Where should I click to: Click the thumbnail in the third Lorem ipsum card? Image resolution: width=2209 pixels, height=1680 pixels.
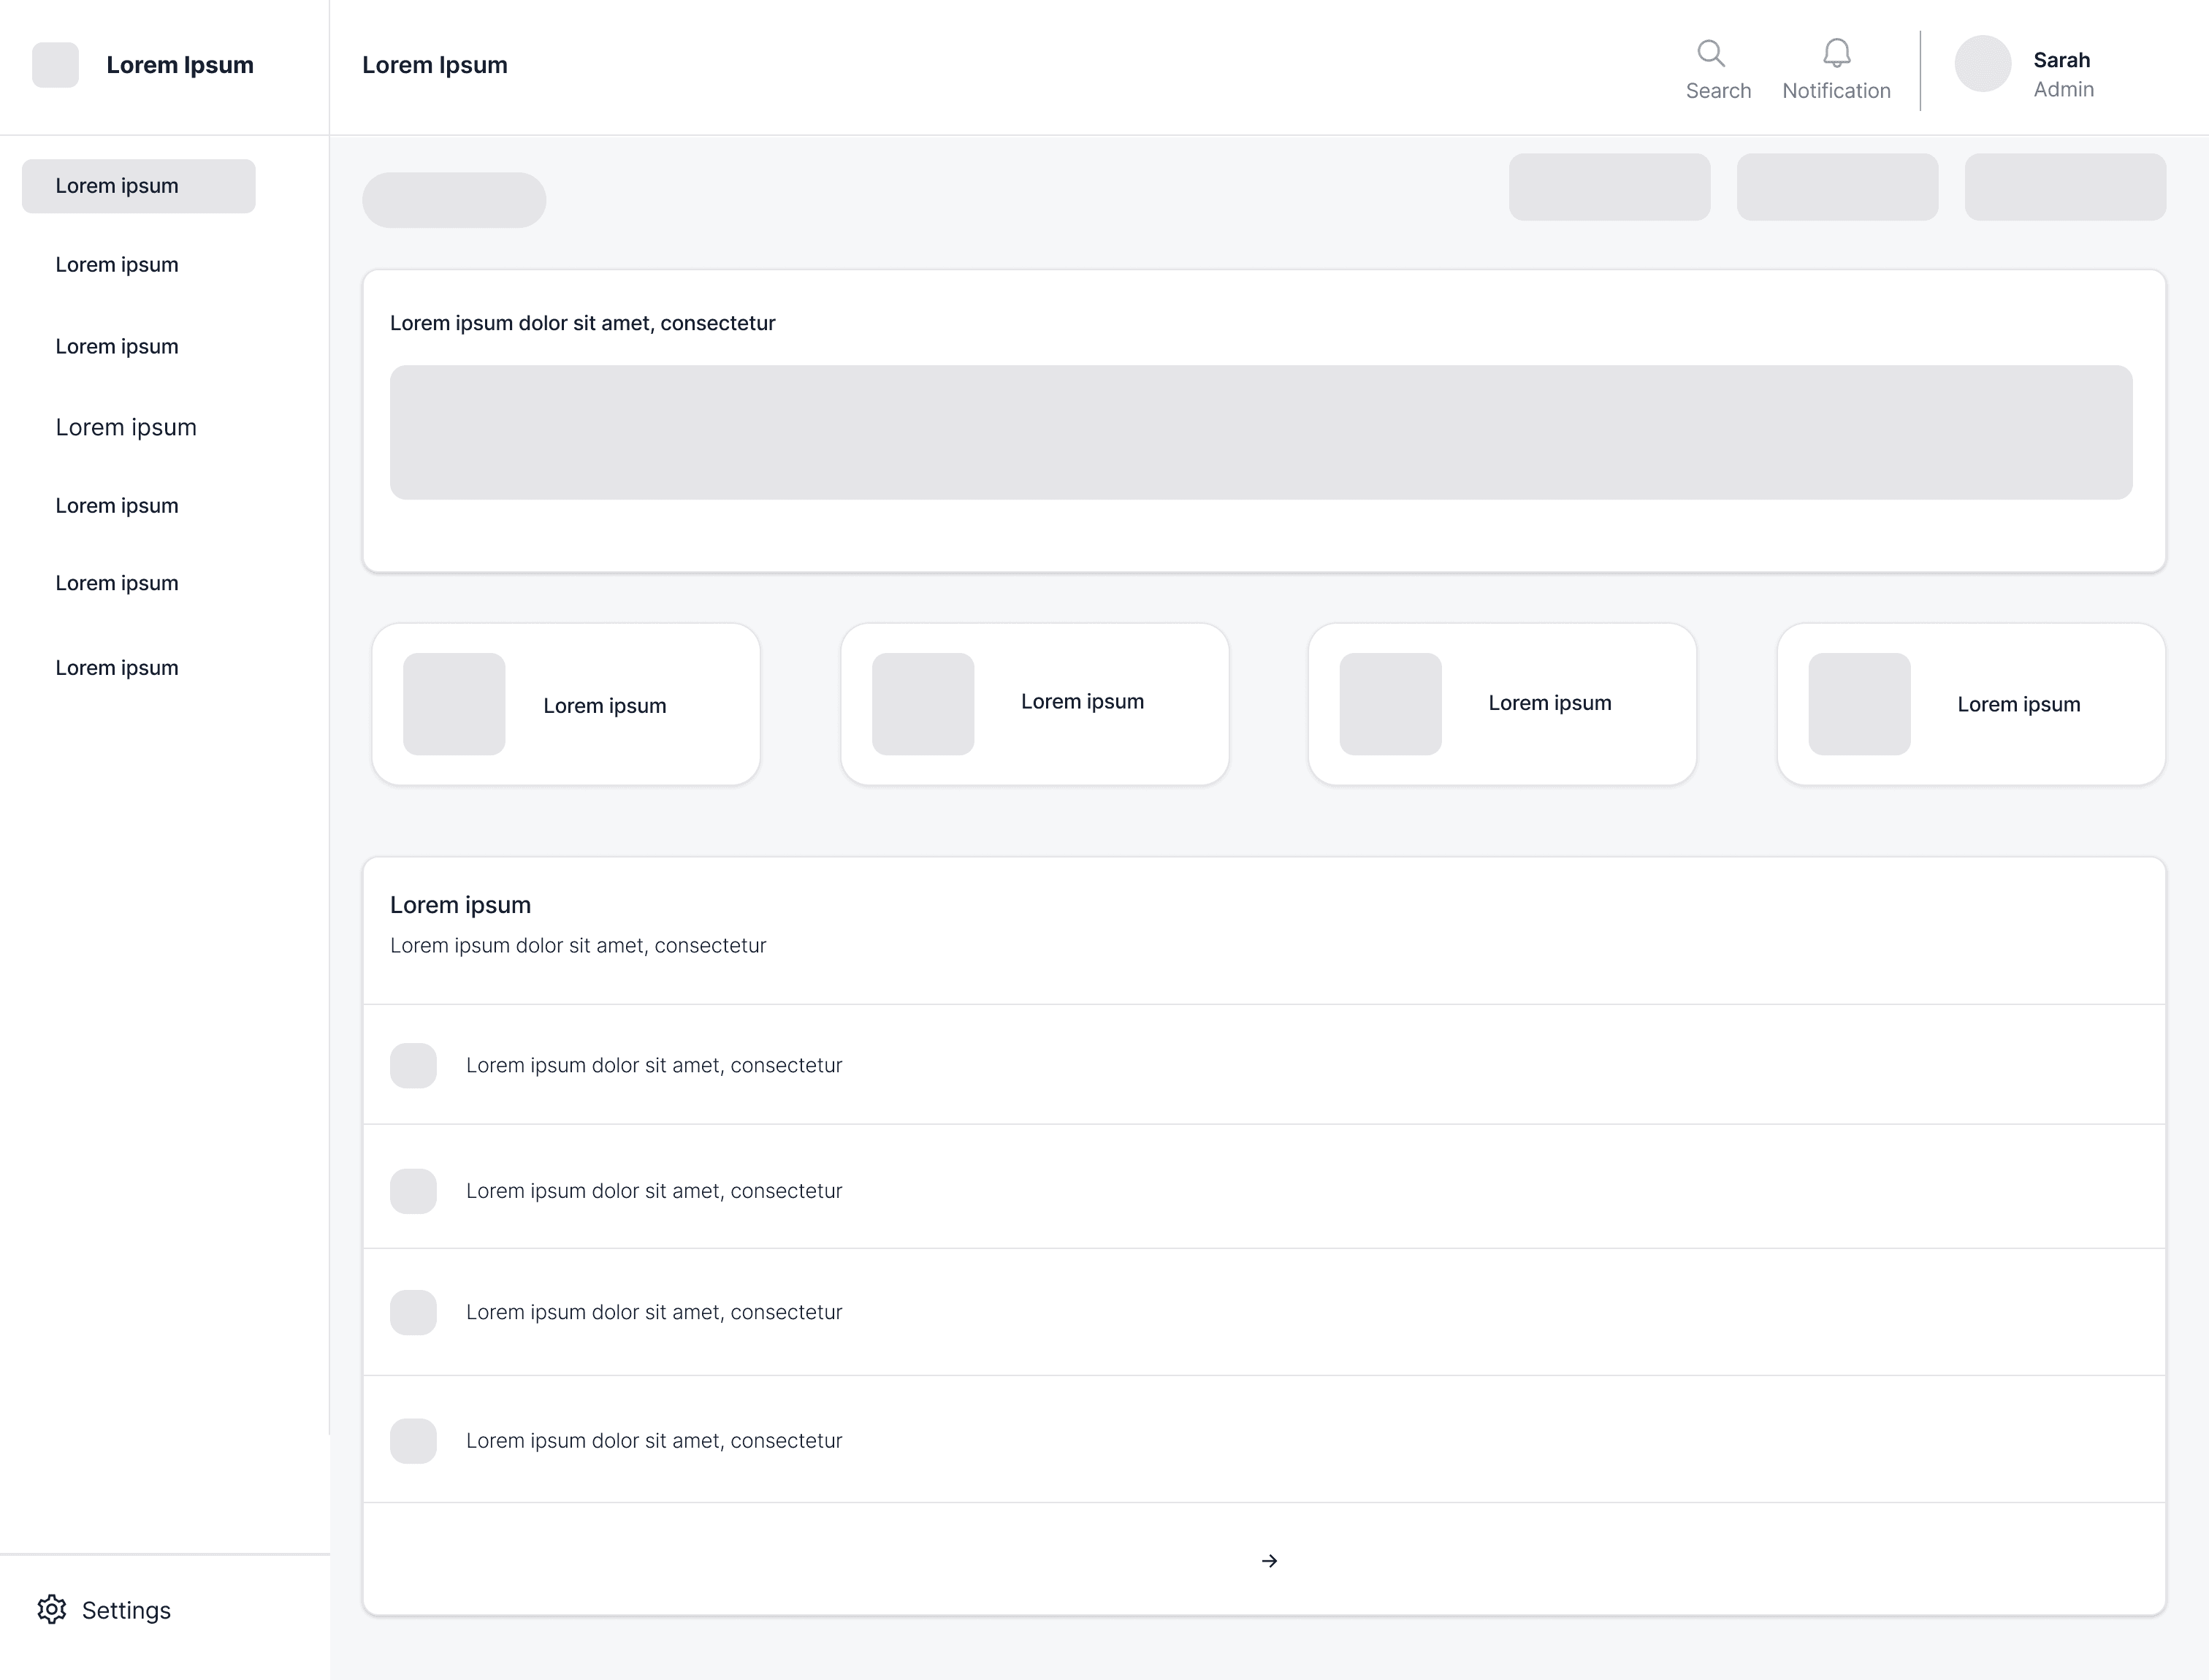(x=1390, y=704)
